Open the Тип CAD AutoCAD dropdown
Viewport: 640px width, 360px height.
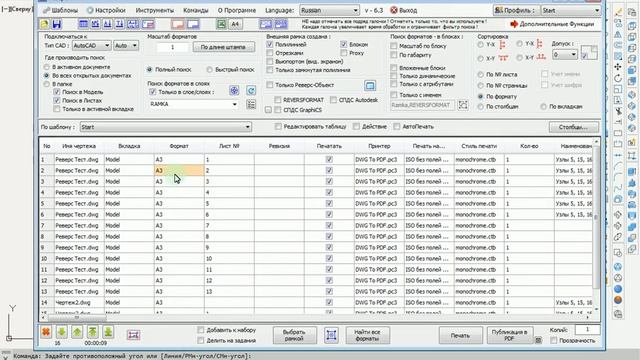pos(91,46)
